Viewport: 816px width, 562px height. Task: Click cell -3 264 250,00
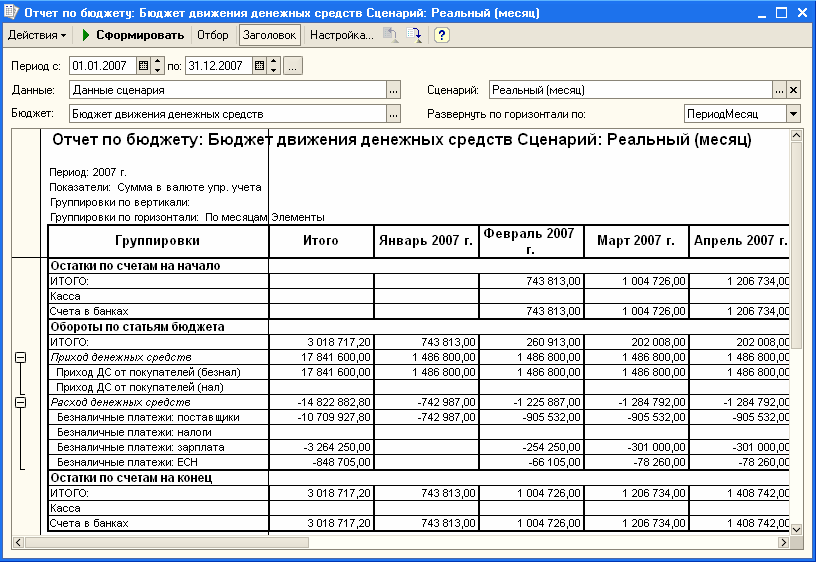click(322, 448)
